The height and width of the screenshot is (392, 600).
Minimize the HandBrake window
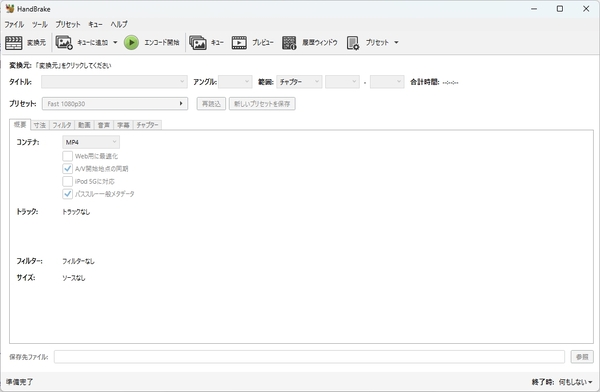534,9
